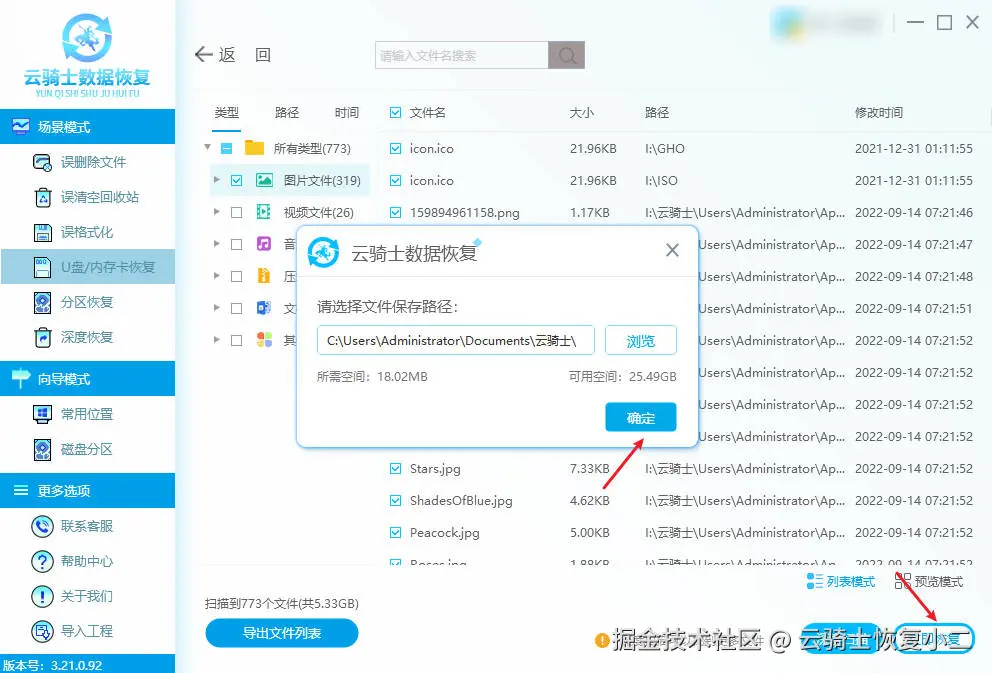Image resolution: width=992 pixels, height=673 pixels.
Task: Expand the audio files tree node
Action: click(x=216, y=244)
